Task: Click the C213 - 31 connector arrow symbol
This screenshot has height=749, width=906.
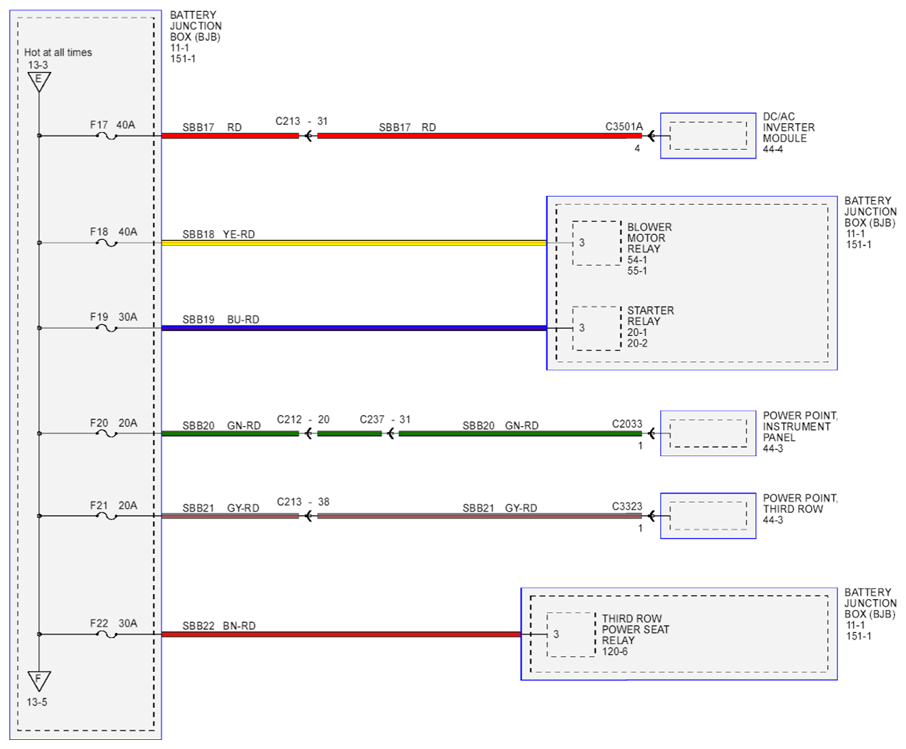Action: pos(309,136)
